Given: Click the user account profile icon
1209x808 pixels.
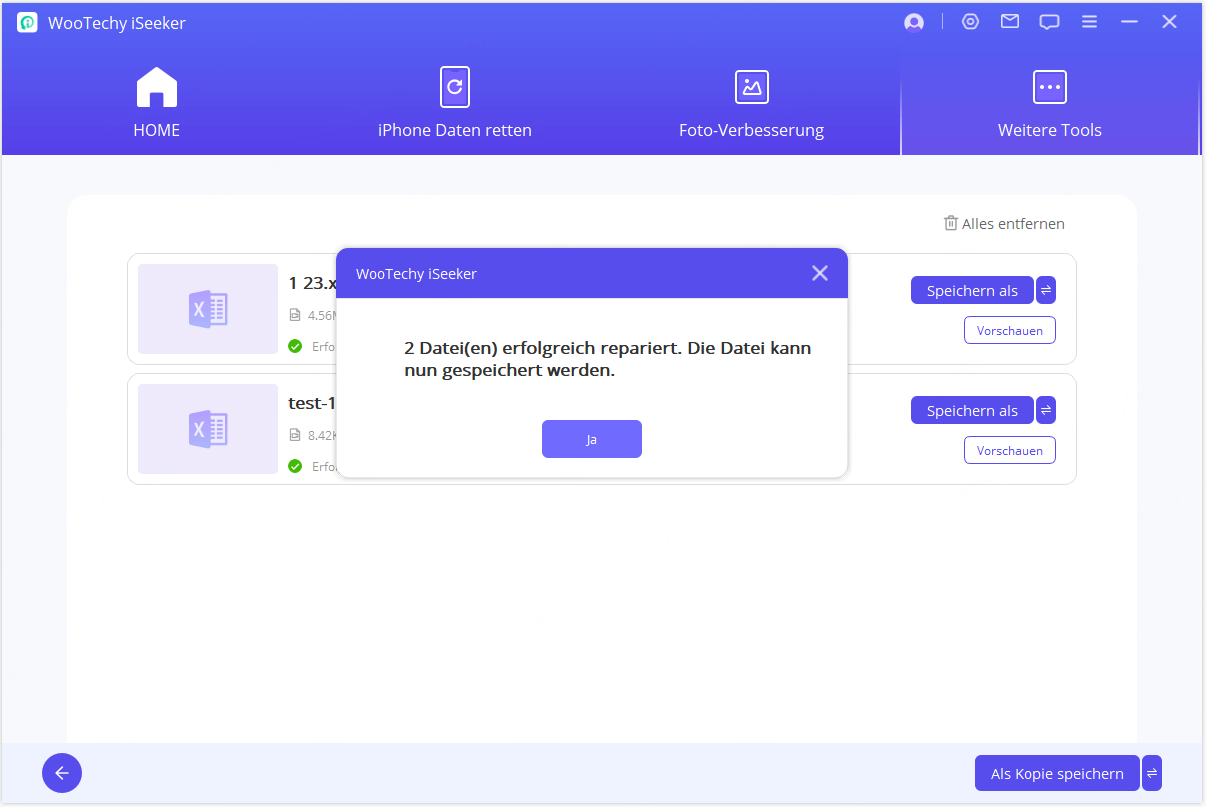Looking at the screenshot, I should tap(913, 22).
